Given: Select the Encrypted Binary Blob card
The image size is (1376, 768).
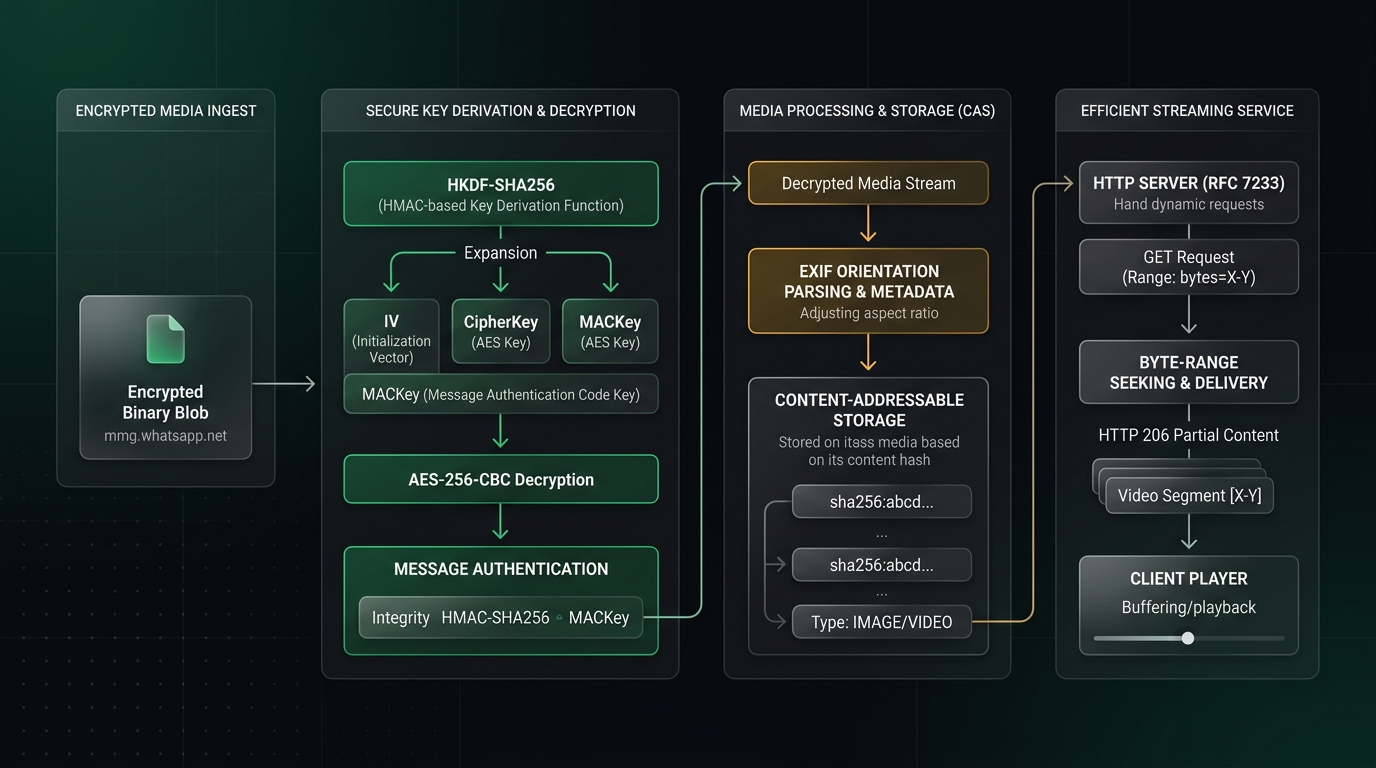Looking at the screenshot, I should pyautogui.click(x=165, y=378).
